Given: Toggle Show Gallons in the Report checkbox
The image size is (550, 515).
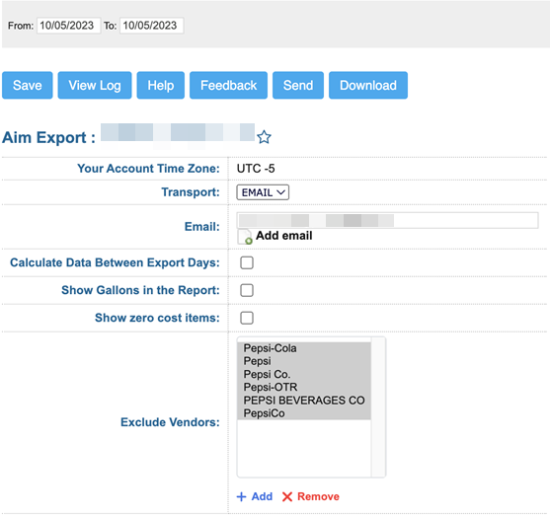Looking at the screenshot, I should [247, 290].
